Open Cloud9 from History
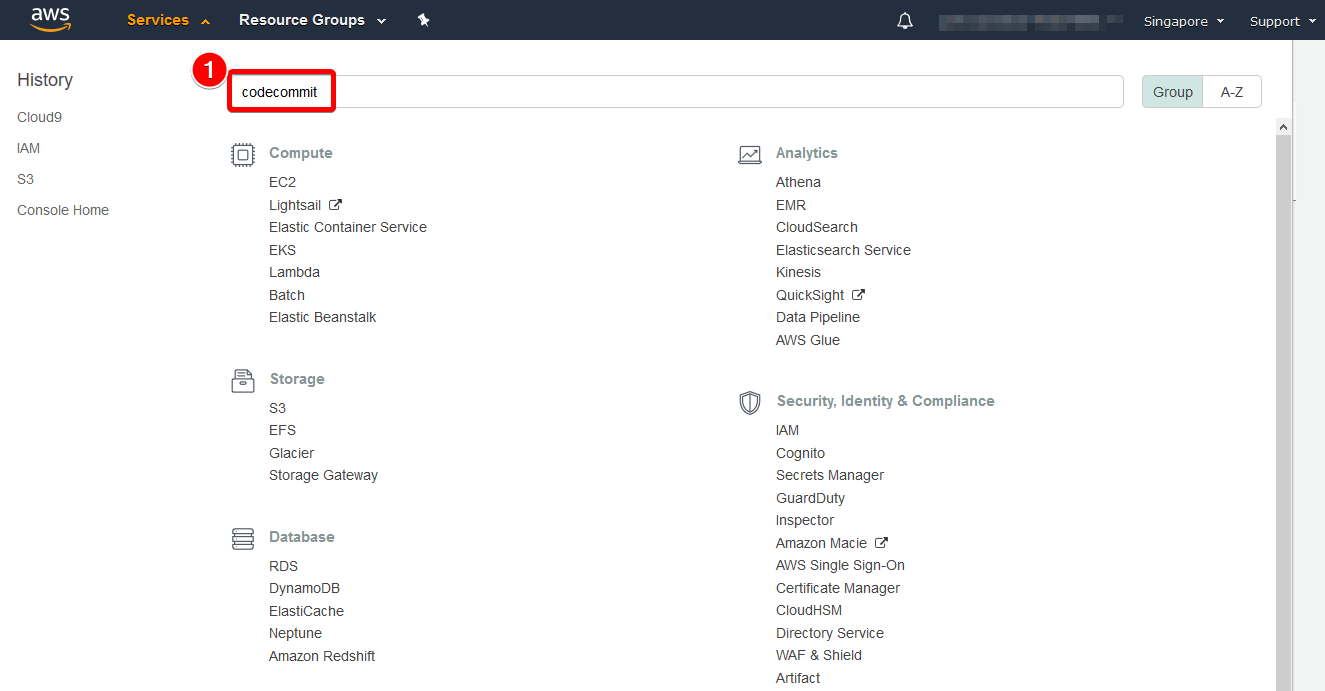1325x691 pixels. click(40, 117)
